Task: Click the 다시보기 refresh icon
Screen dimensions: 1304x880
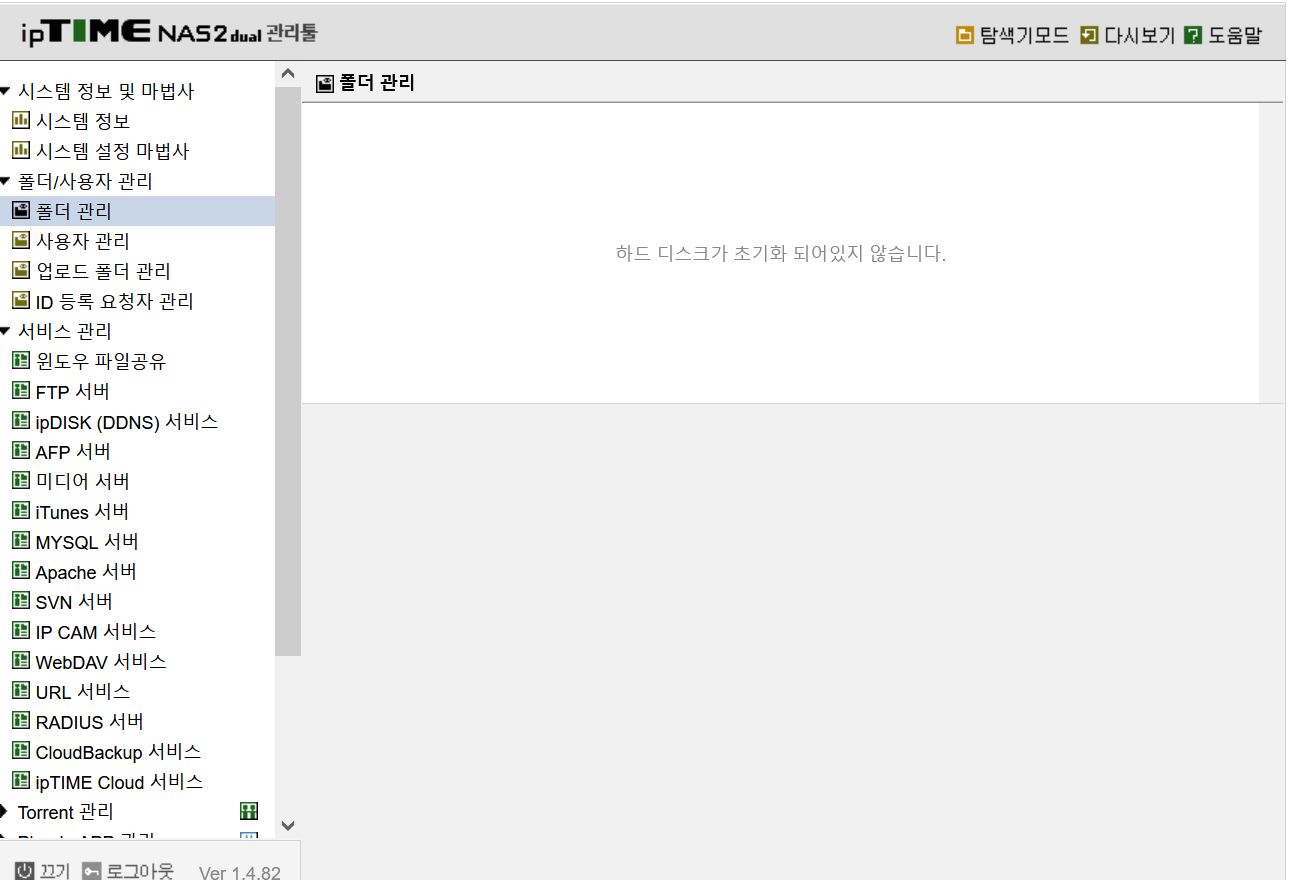Action: click(1089, 35)
